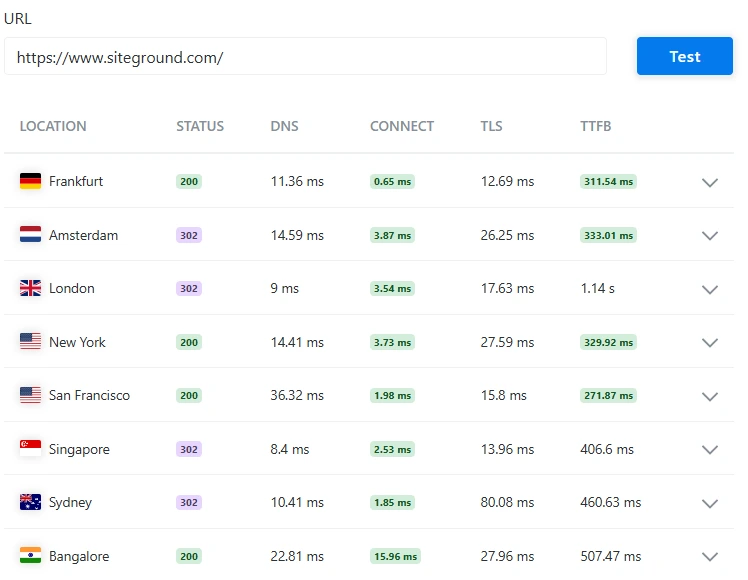Click the STATUS column header
Viewport: 748px width, 580px height.
(x=200, y=126)
